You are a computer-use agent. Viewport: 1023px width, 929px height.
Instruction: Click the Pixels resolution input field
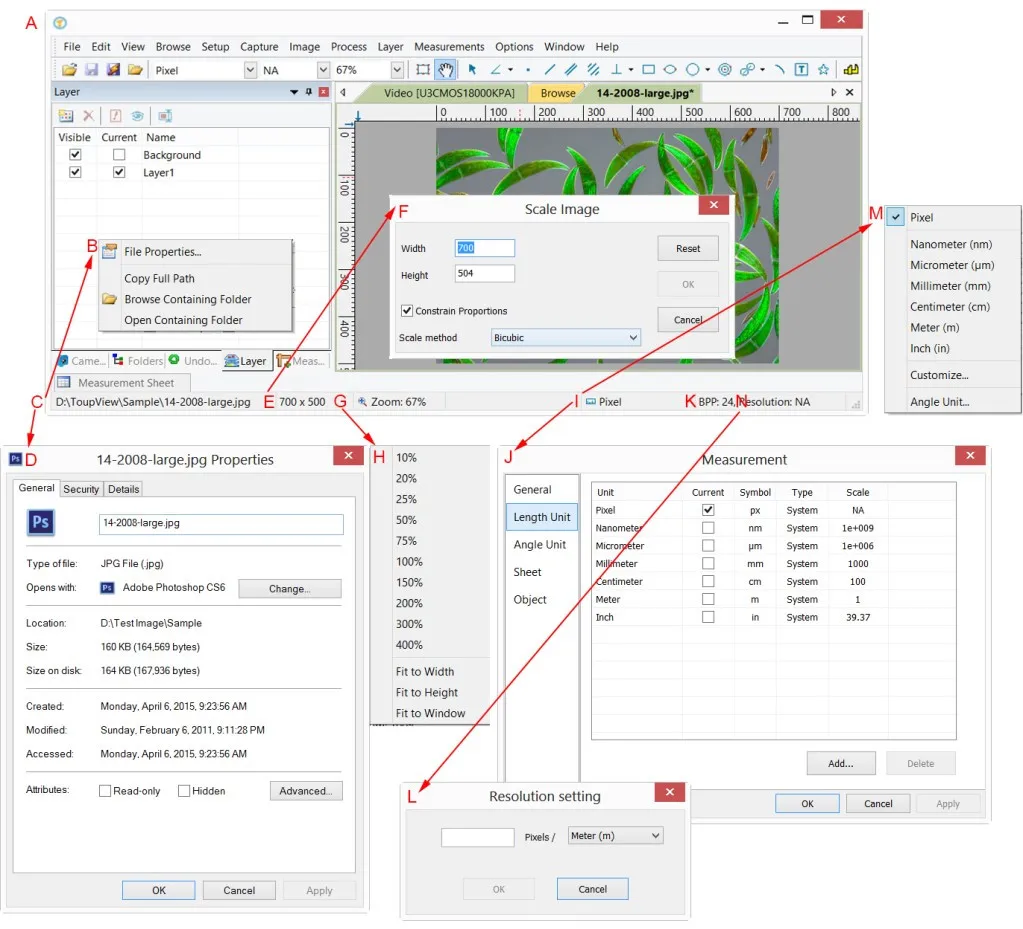[x=478, y=837]
